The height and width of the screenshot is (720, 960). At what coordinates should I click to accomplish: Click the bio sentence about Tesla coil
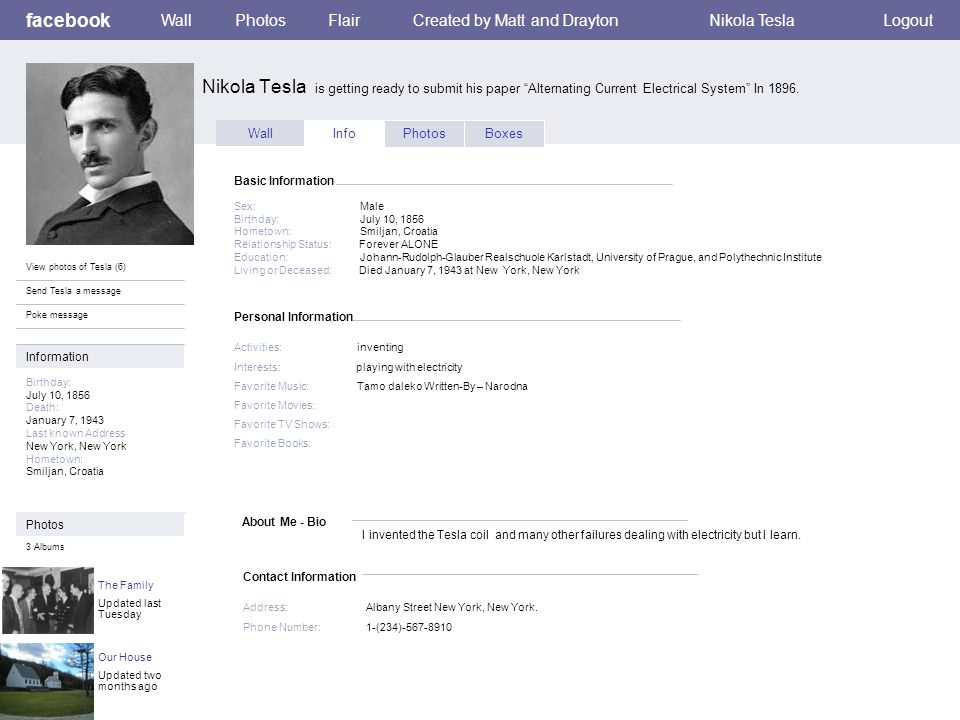tap(581, 534)
